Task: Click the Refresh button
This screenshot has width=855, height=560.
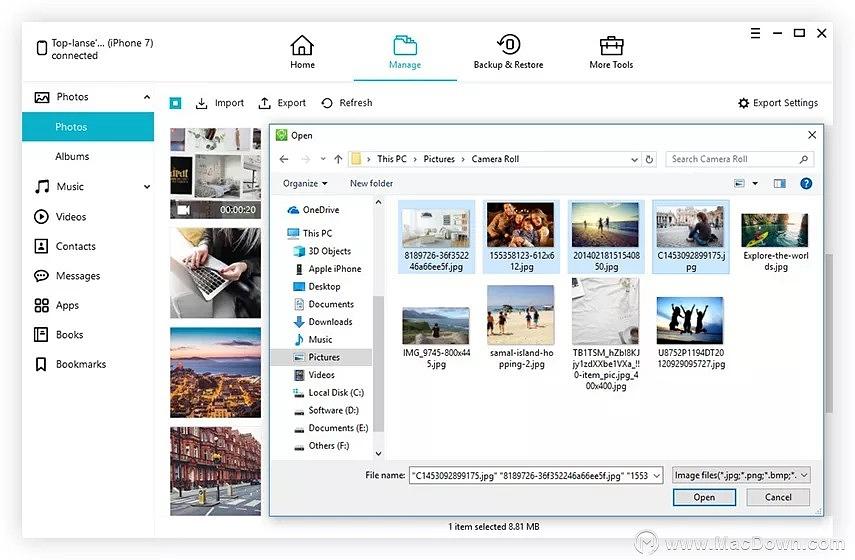Action: 347,103
